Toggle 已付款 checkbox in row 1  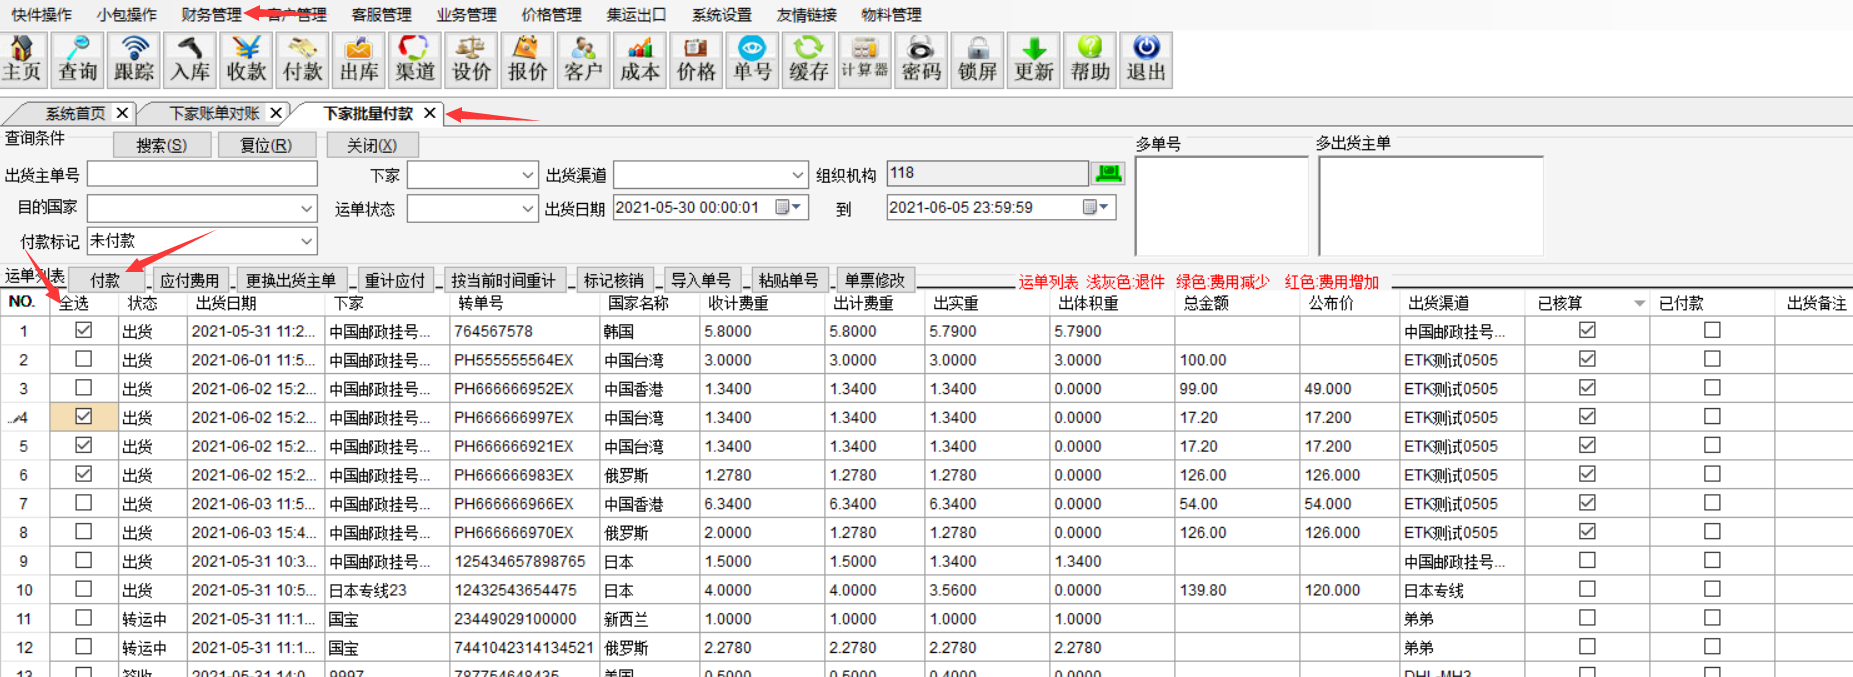1712,330
